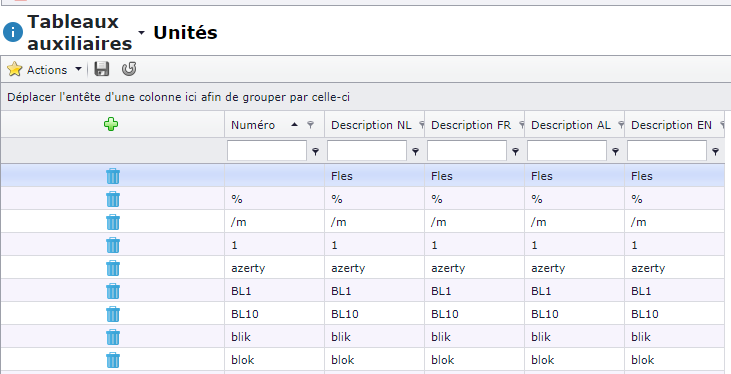Click the Description NL filter text field
This screenshot has width=731, height=374.
click(367, 151)
